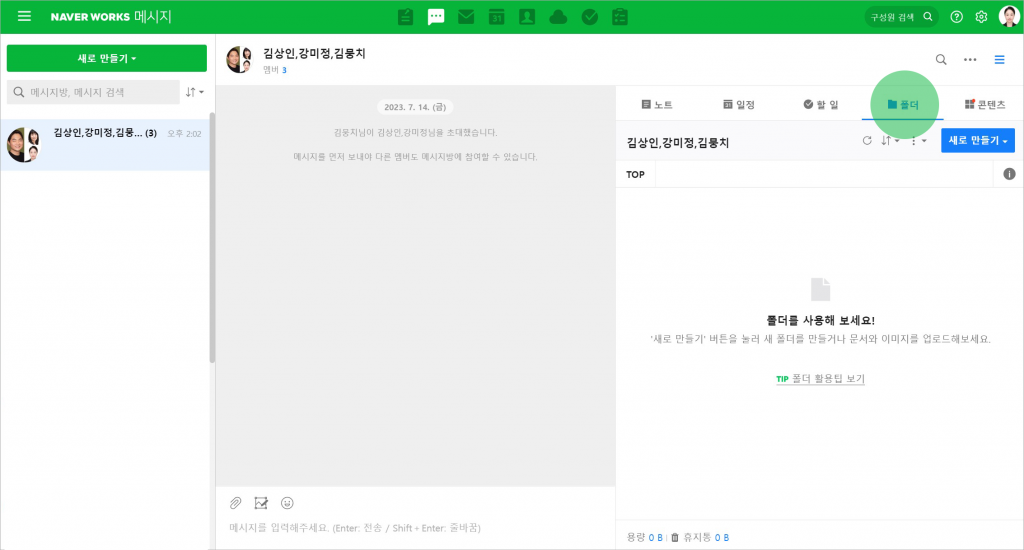Viewport: 1024px width, 550px height.
Task: Click the member search magnifier icon
Action: pos(928,17)
